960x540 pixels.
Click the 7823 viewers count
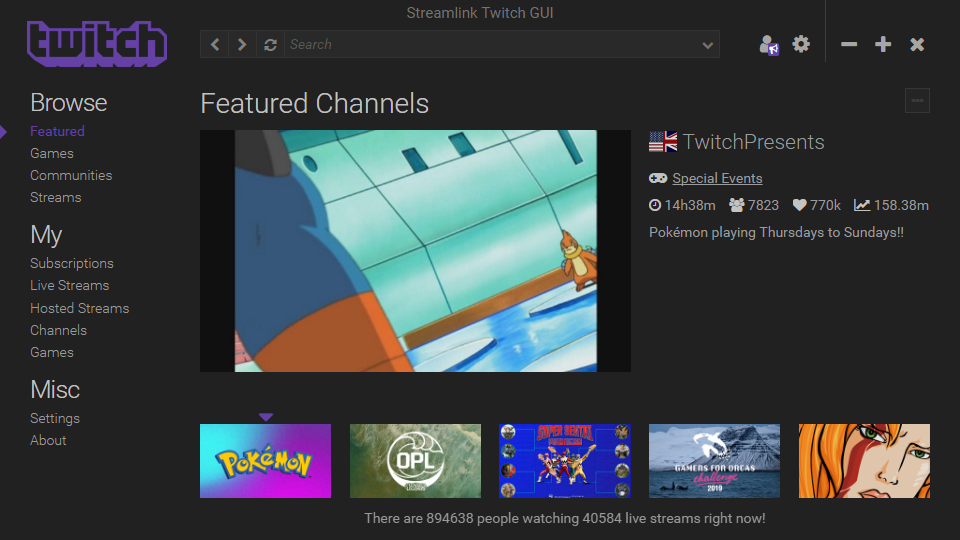click(763, 205)
